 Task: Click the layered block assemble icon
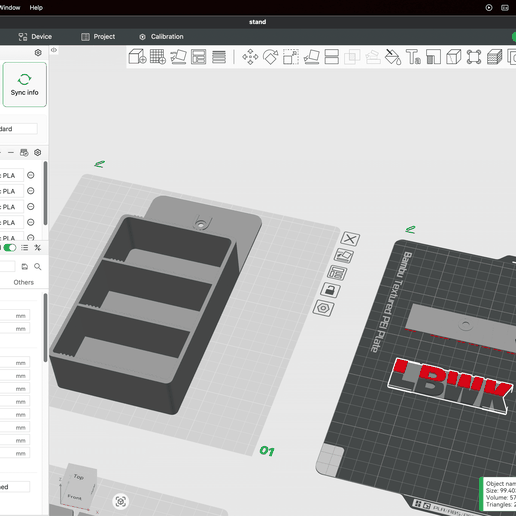tap(494, 57)
